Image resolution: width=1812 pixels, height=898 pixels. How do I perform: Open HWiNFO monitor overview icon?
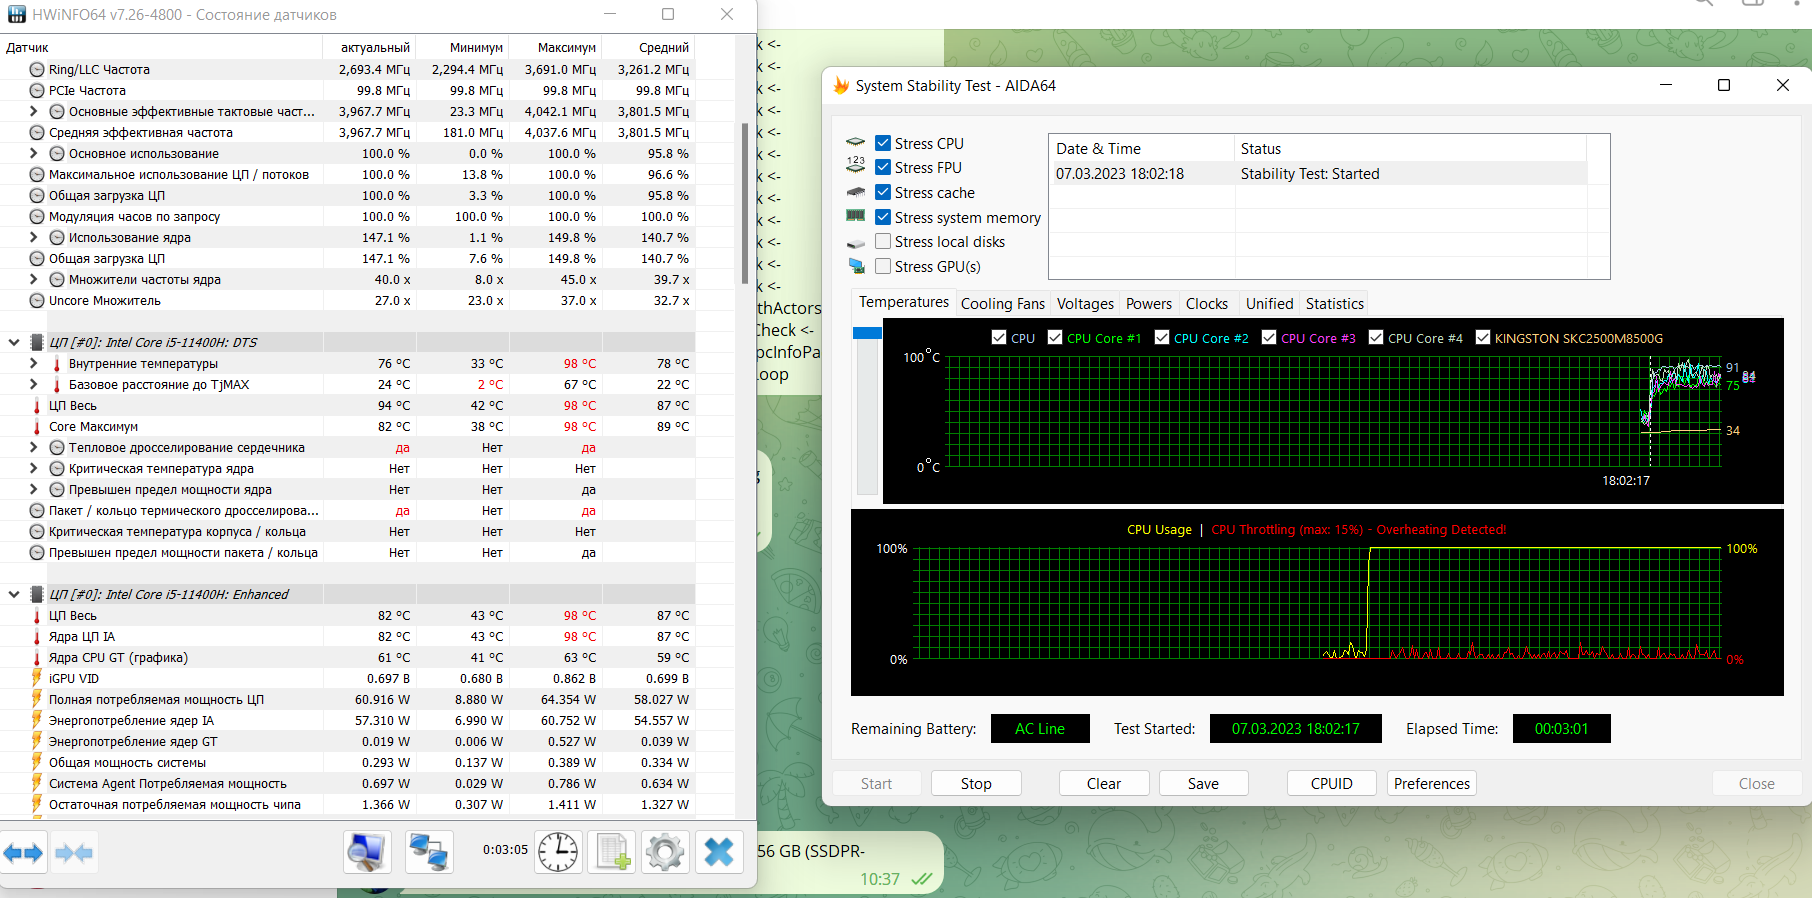coord(367,852)
